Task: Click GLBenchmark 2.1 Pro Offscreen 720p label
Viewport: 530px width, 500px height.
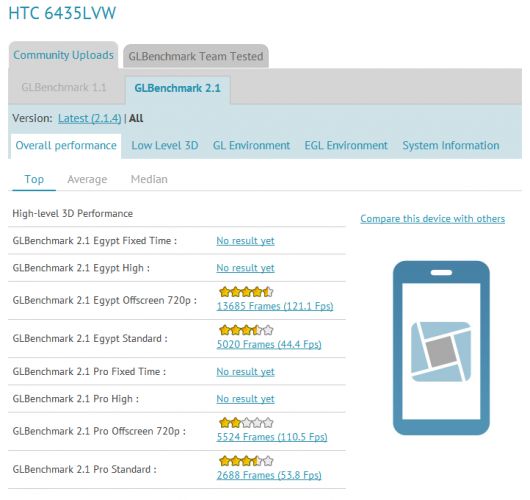Action: click(x=99, y=431)
